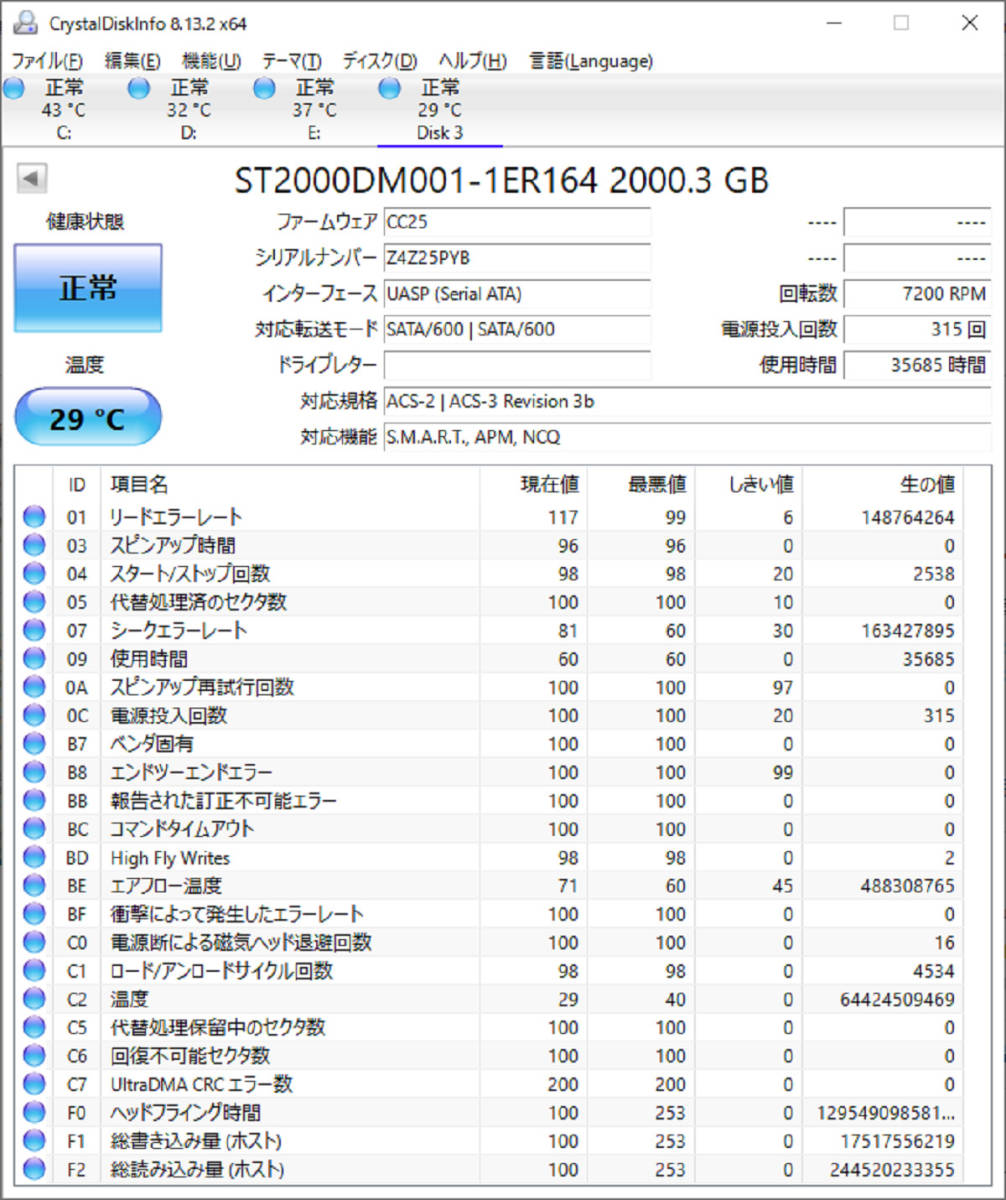Open the ディスク(D) menu

coord(380,61)
